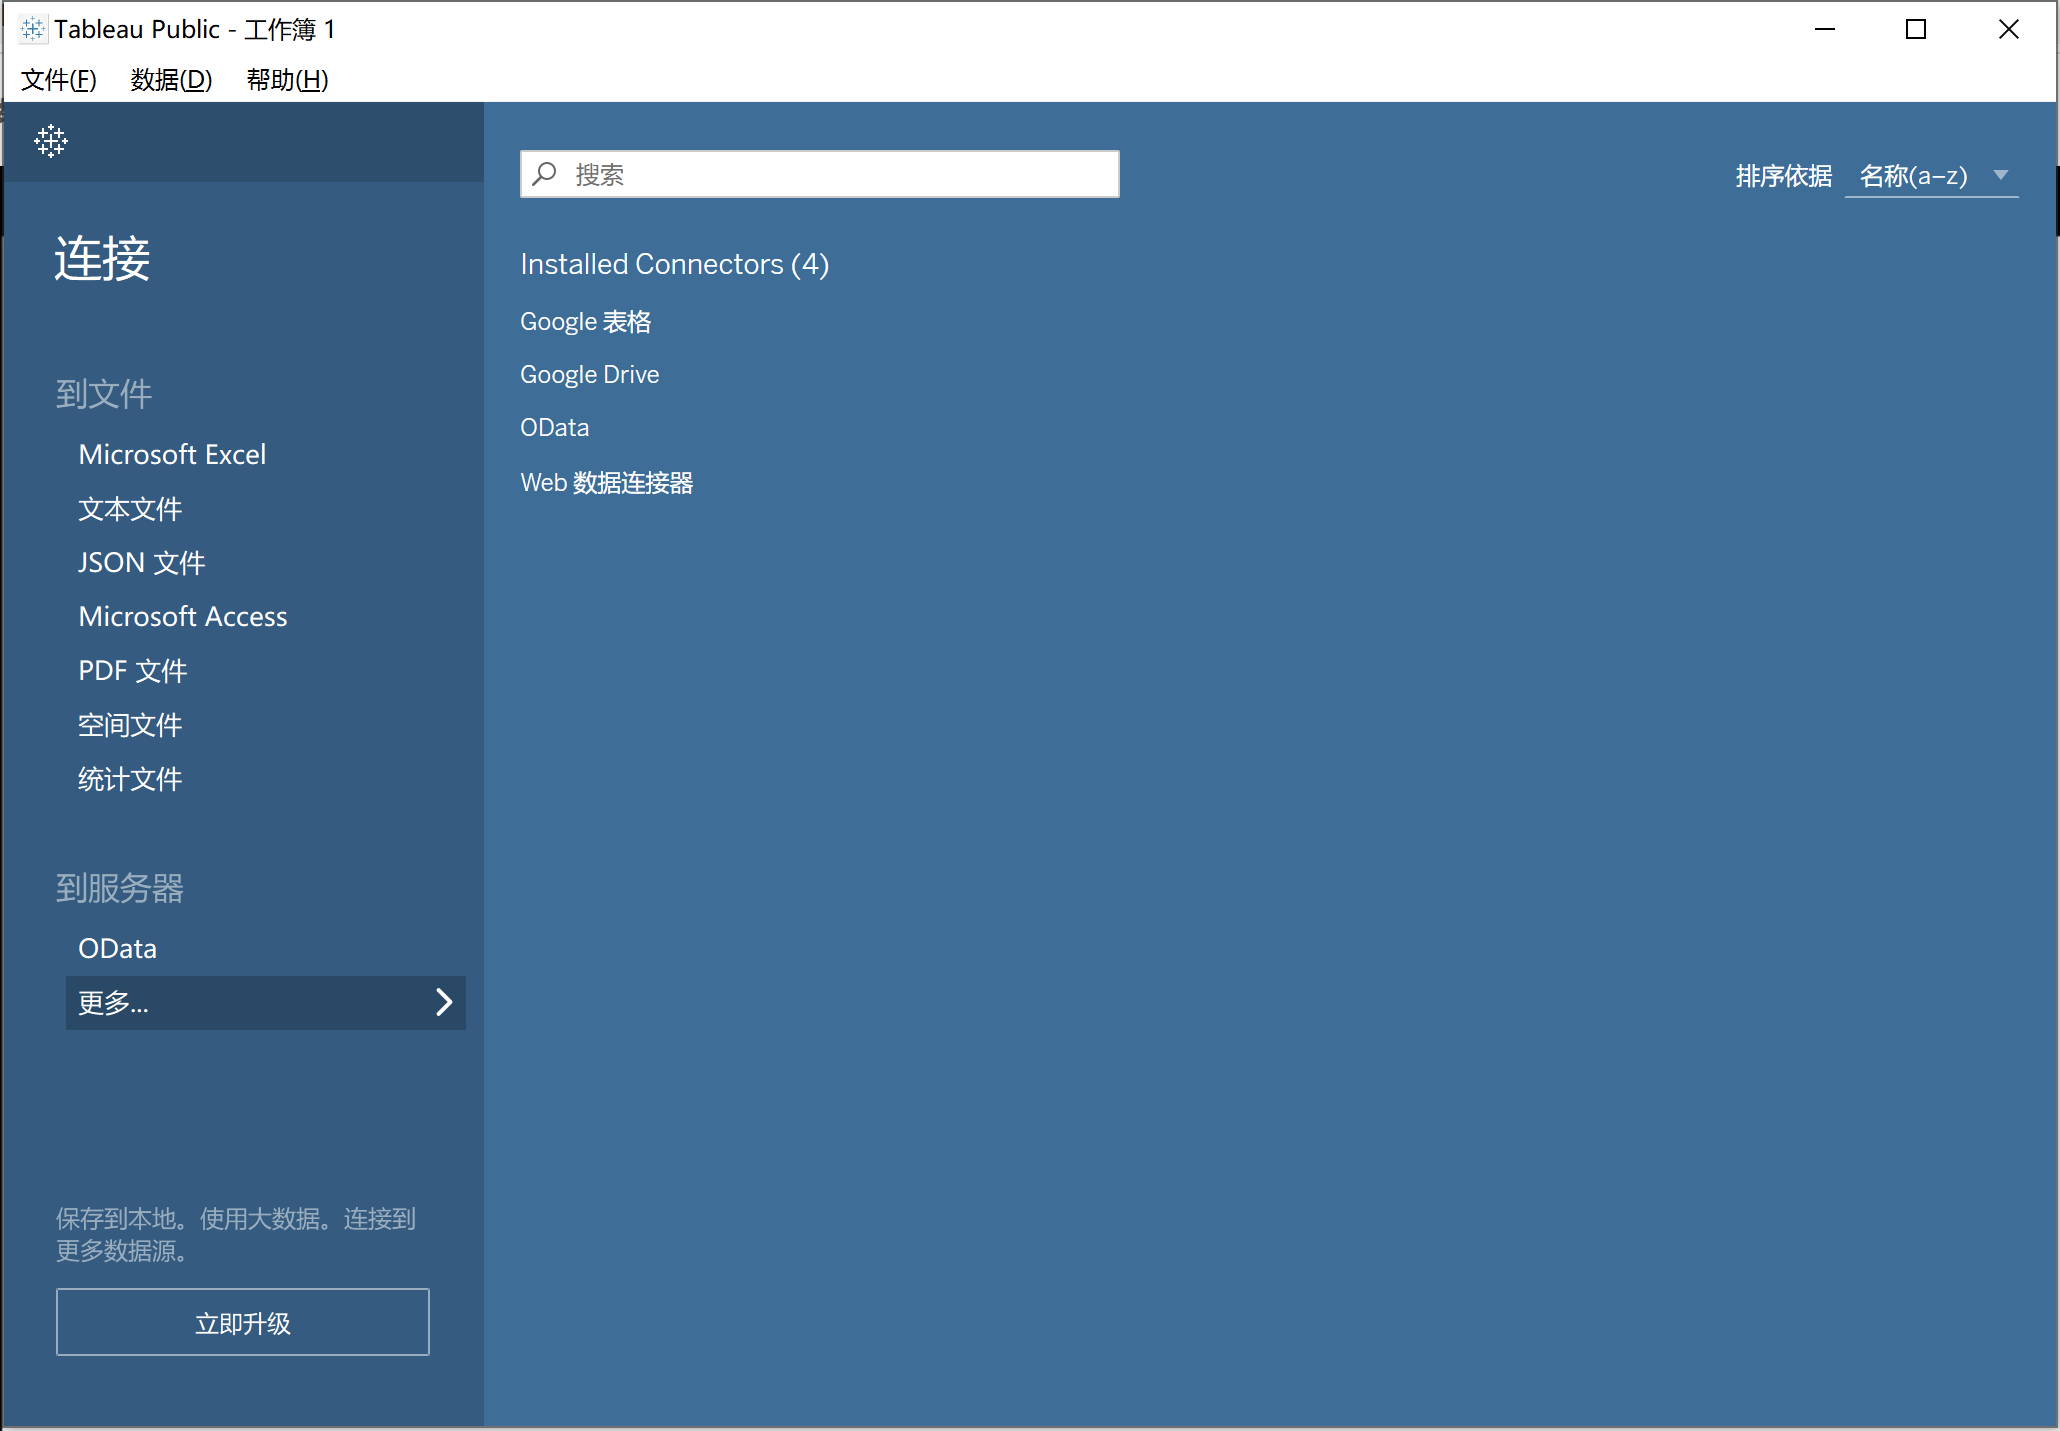Select PDF 文件 connection option
The height and width of the screenshot is (1431, 2060).
[x=132, y=670]
